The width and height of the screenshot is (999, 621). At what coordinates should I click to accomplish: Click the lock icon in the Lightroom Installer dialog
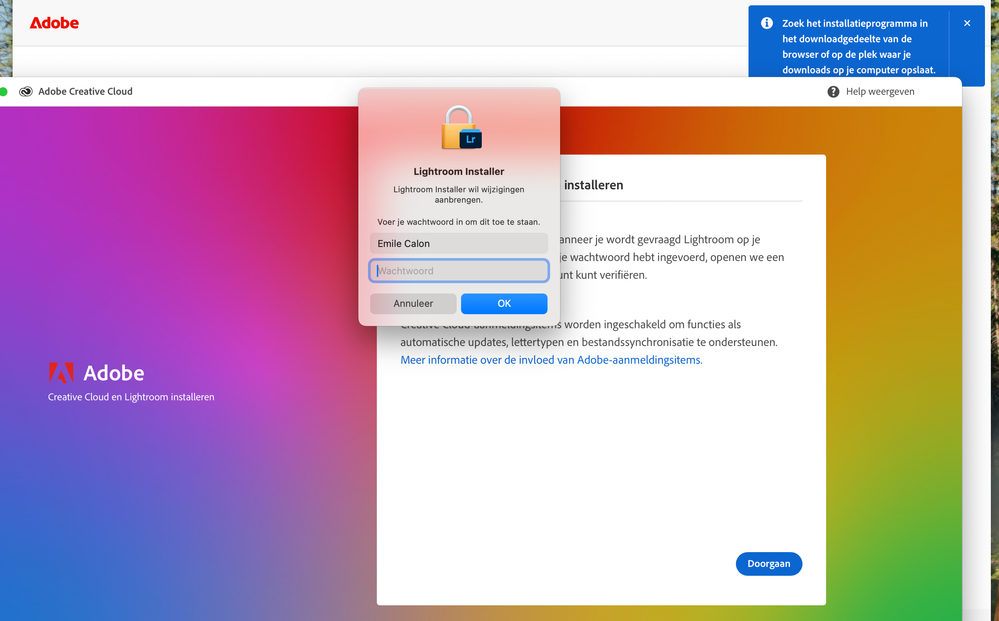461,128
